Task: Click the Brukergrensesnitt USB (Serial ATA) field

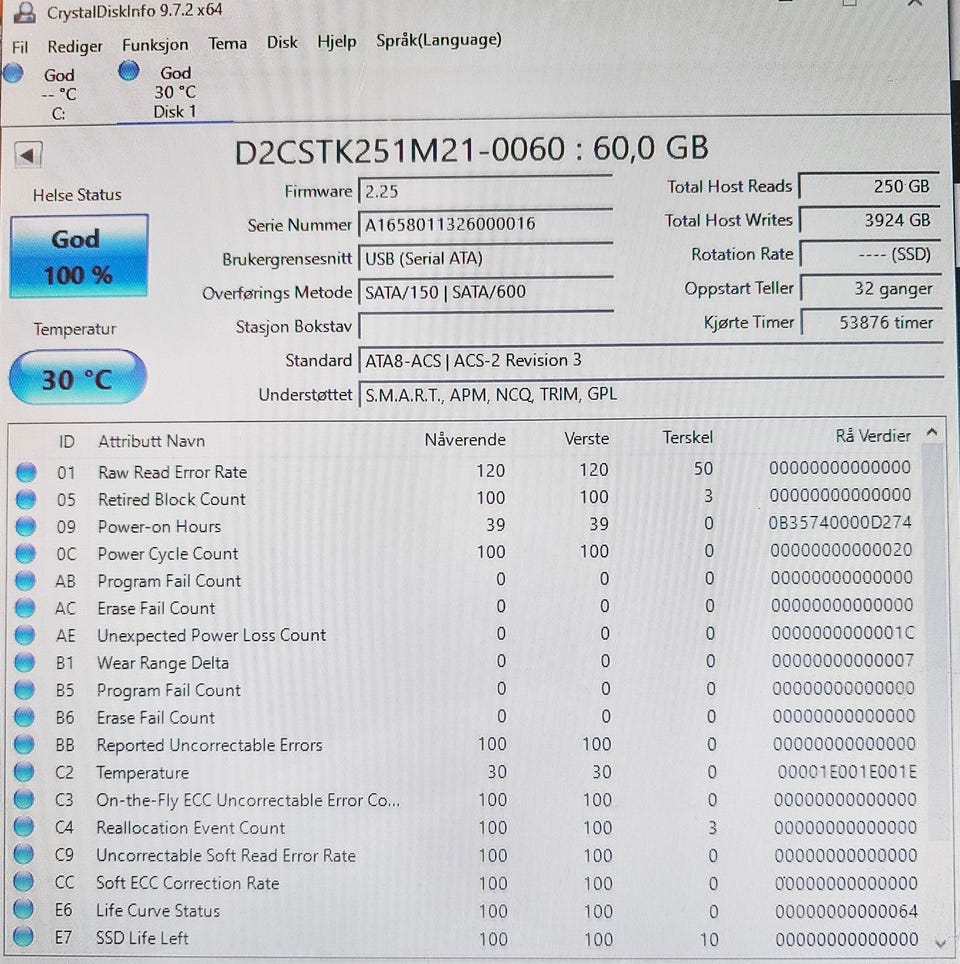Action: [x=485, y=258]
